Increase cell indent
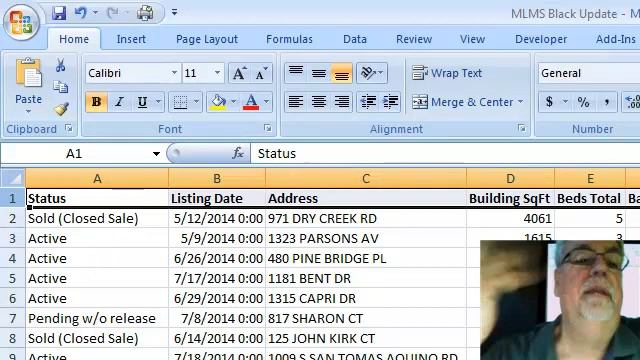This screenshot has width=640, height=360. pos(391,102)
